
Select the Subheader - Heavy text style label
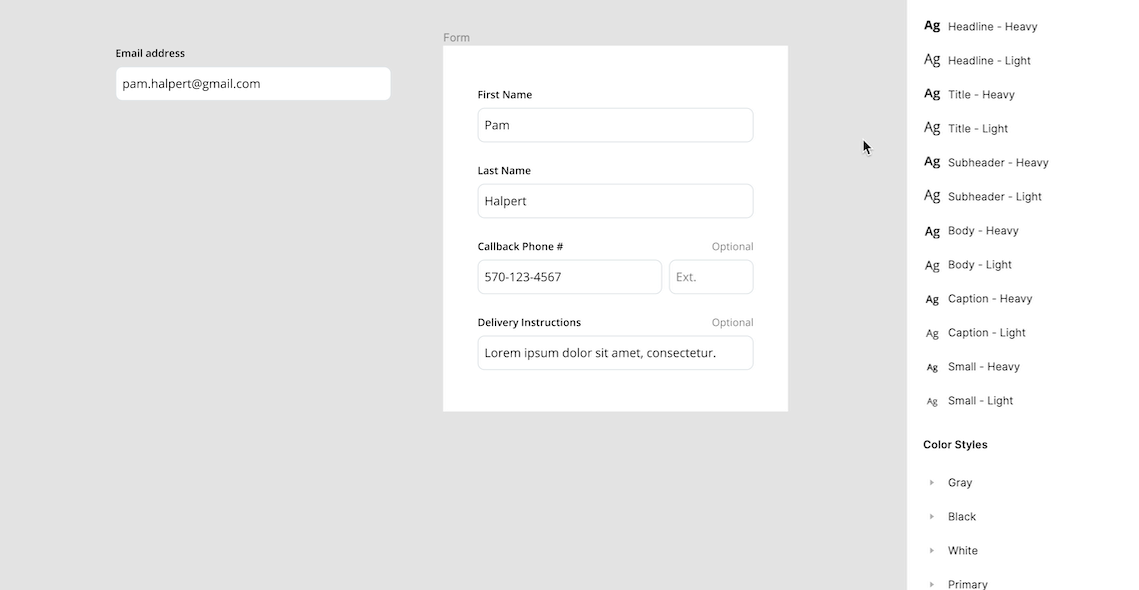[998, 163]
